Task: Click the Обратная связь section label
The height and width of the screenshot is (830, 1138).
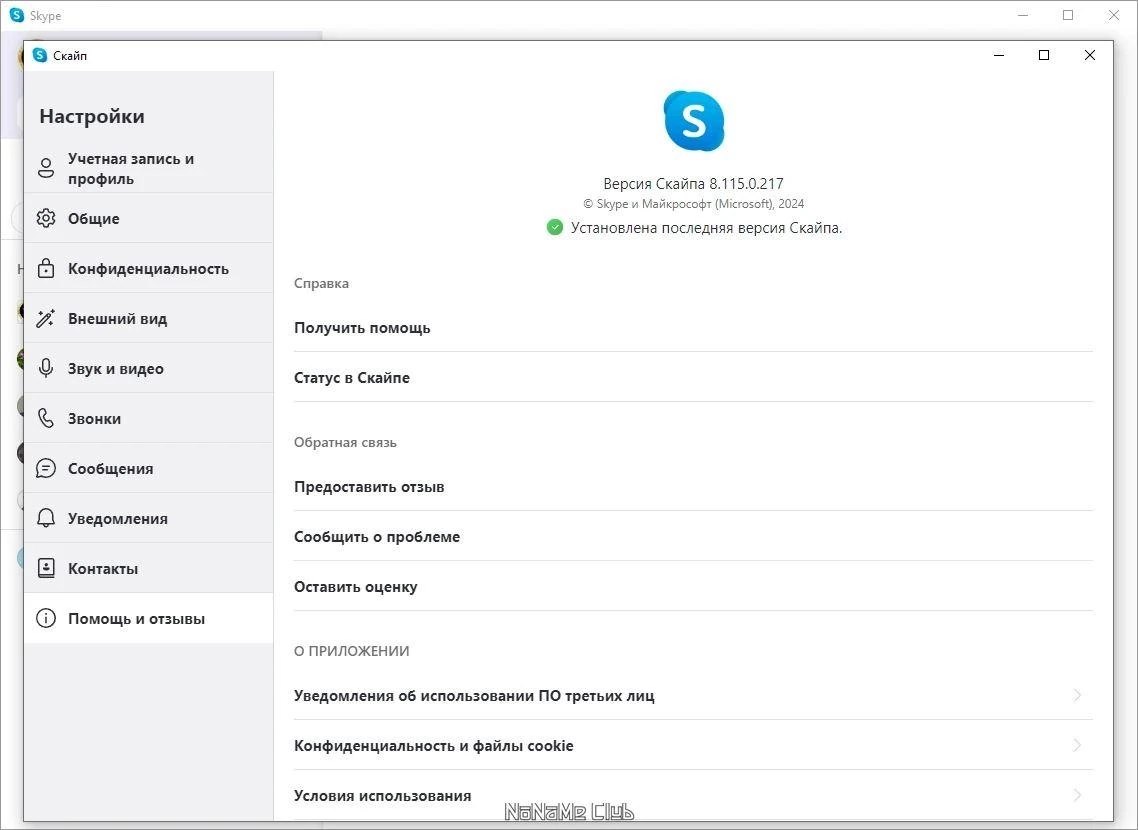Action: coord(345,443)
